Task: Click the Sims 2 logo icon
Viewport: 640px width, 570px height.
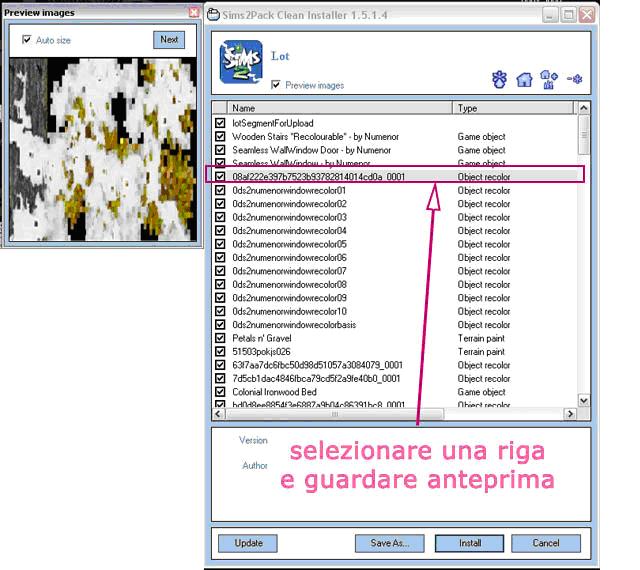Action: pyautogui.click(x=241, y=62)
